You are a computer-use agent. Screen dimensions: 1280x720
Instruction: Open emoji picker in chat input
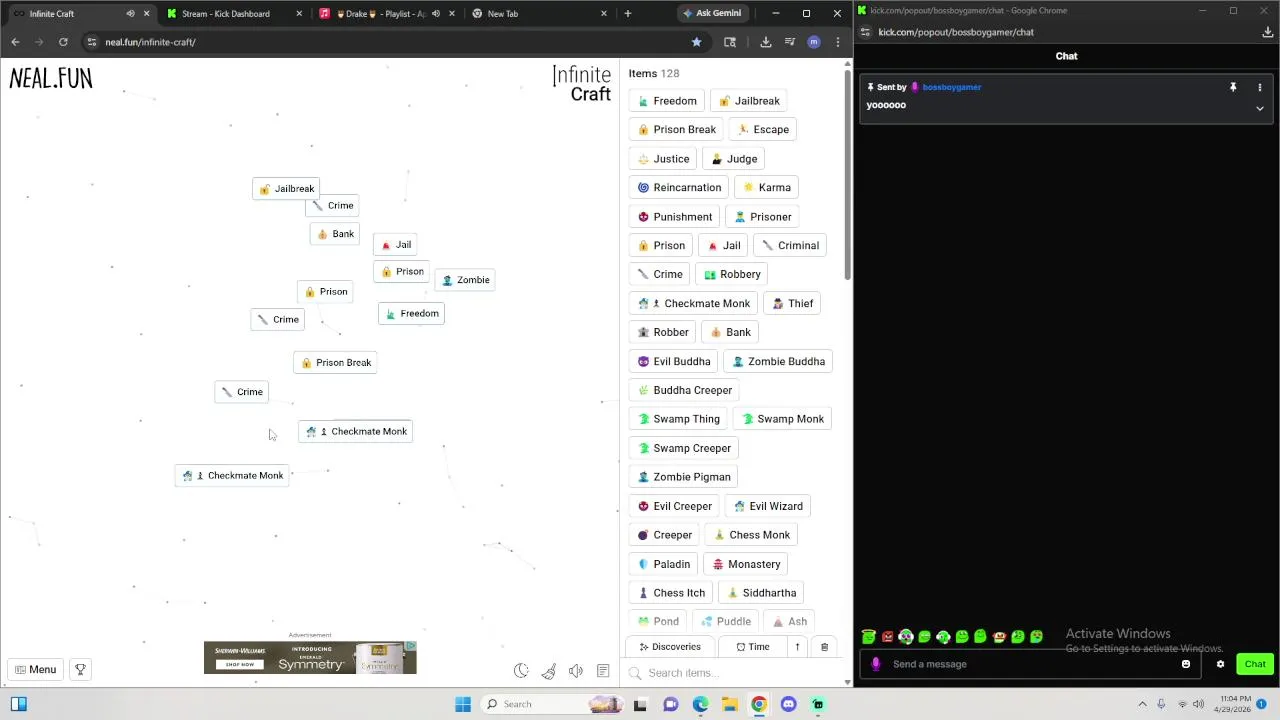(x=1186, y=665)
